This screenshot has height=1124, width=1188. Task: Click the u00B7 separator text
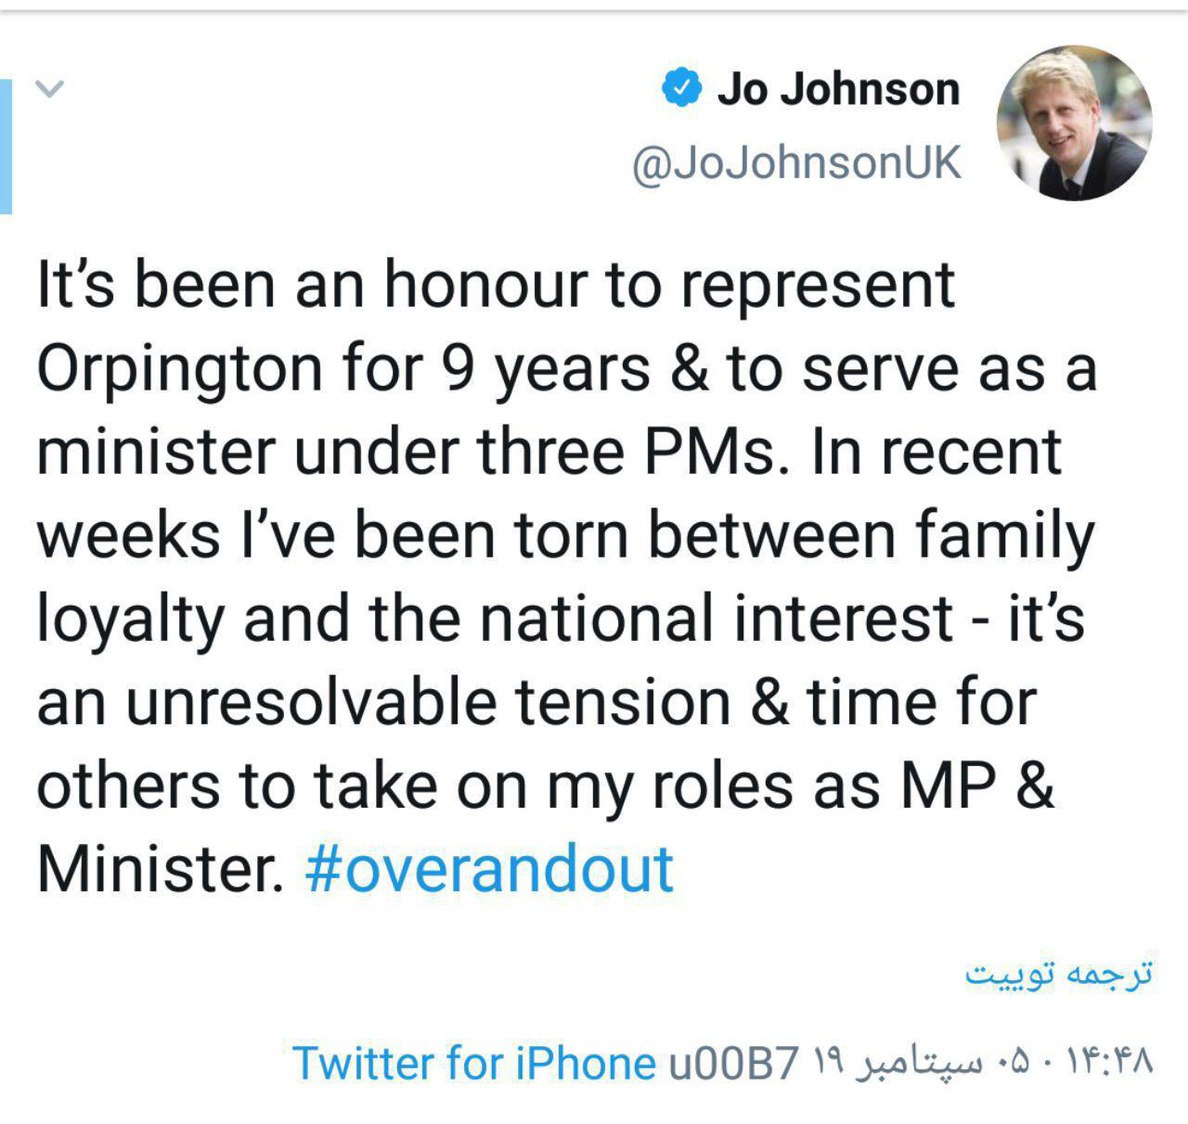pos(735,1062)
